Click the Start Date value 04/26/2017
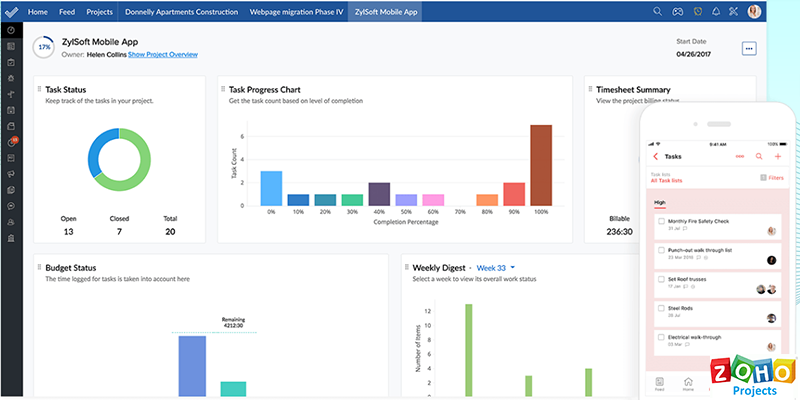 coord(693,54)
